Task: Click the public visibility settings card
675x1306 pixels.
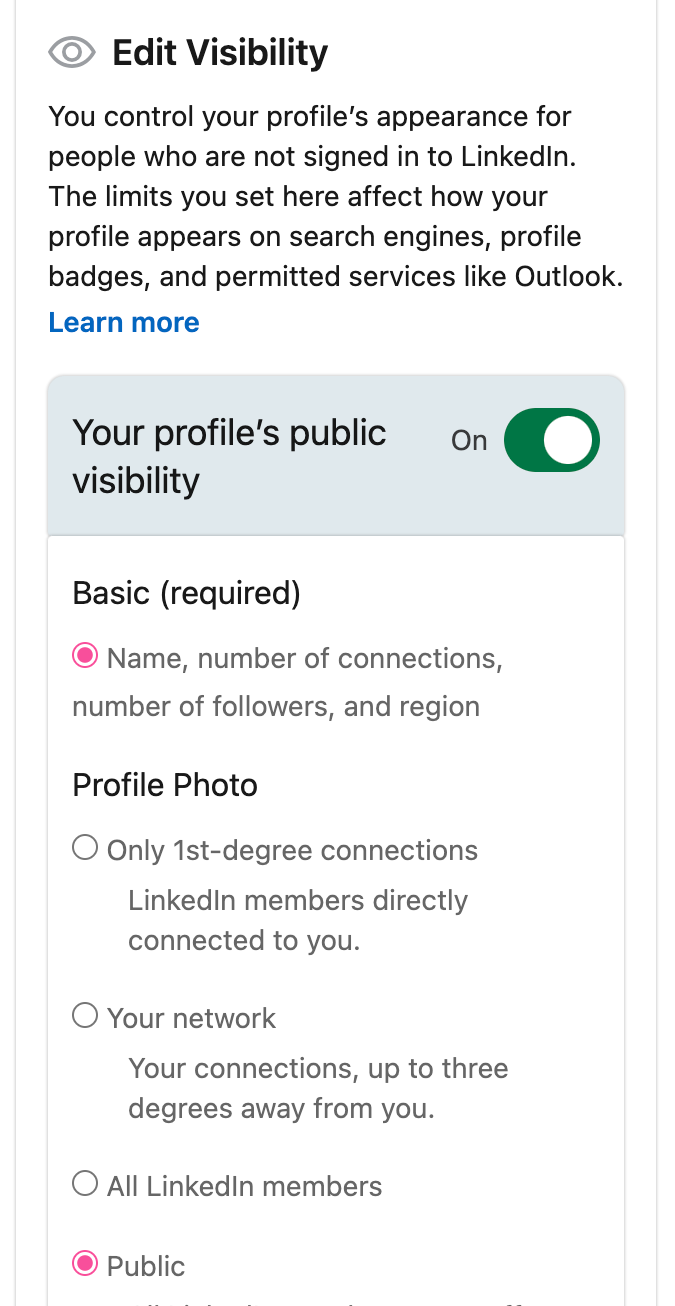Action: click(x=335, y=455)
